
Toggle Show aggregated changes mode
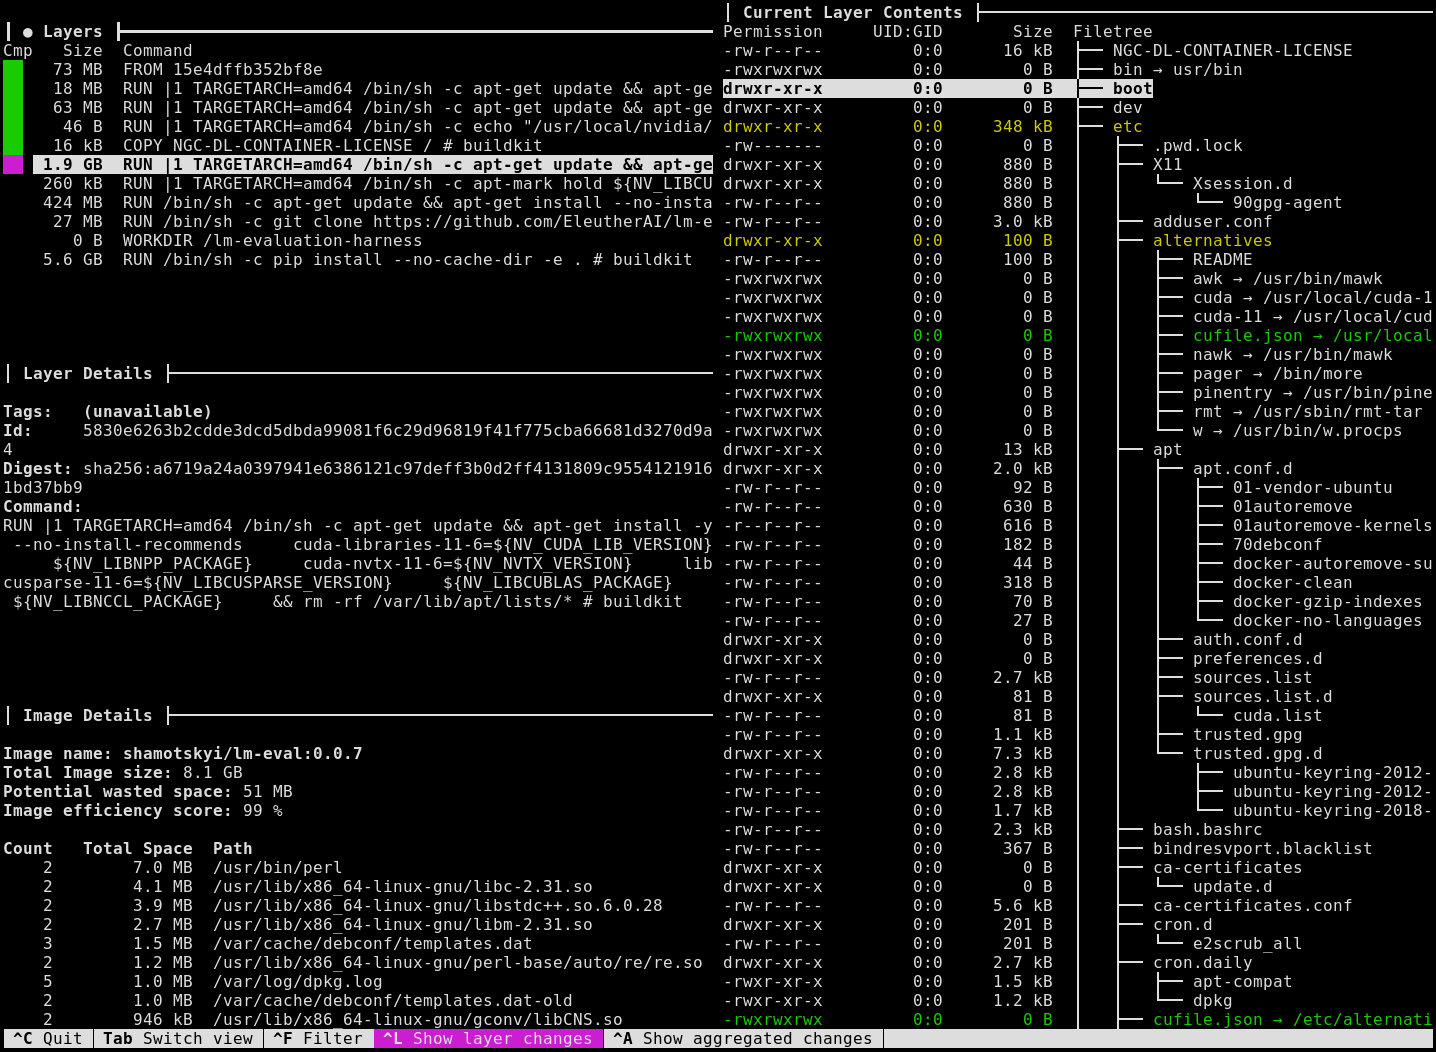[742, 1039]
